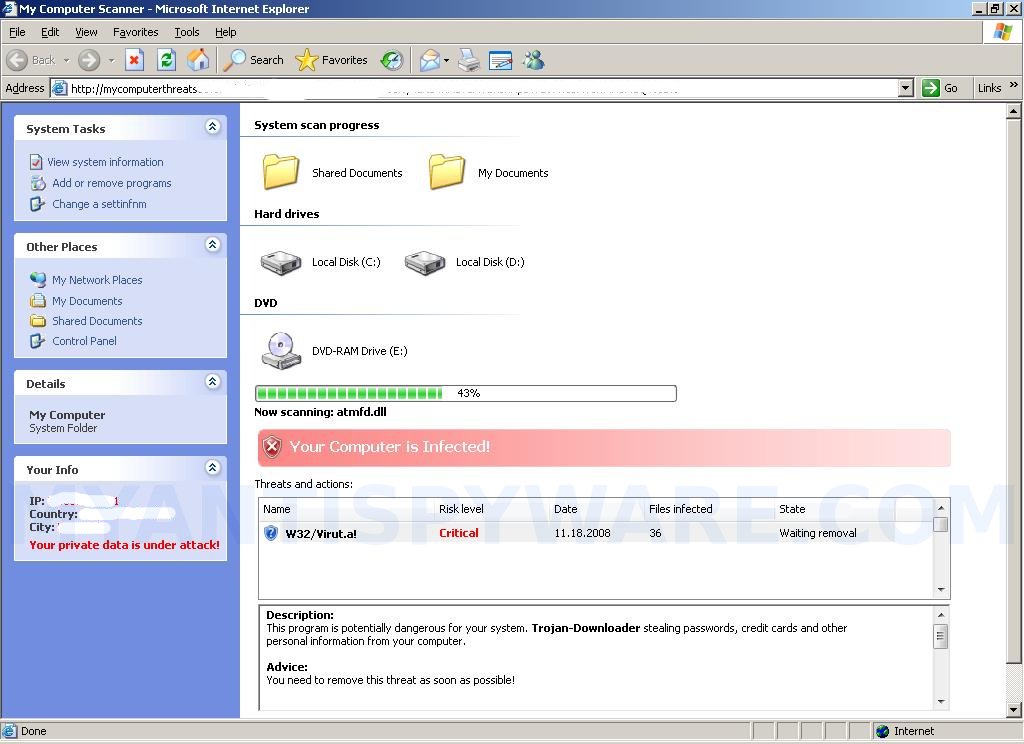Click the State column header
The image size is (1024, 744).
click(x=792, y=509)
